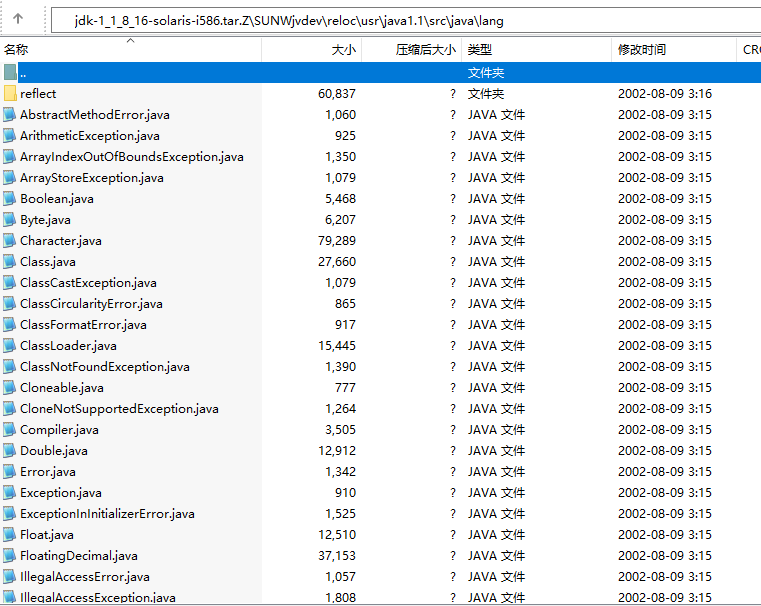The image size is (761, 606).
Task: Select the ArrayStoreException.java file name
Action: [x=92, y=178]
